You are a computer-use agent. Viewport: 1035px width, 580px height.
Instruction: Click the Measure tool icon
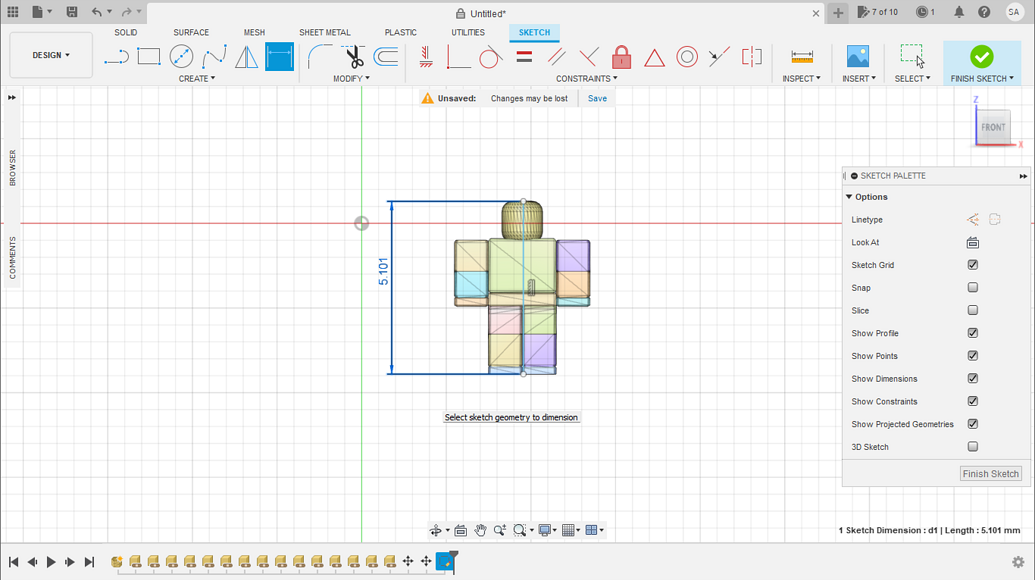801,57
